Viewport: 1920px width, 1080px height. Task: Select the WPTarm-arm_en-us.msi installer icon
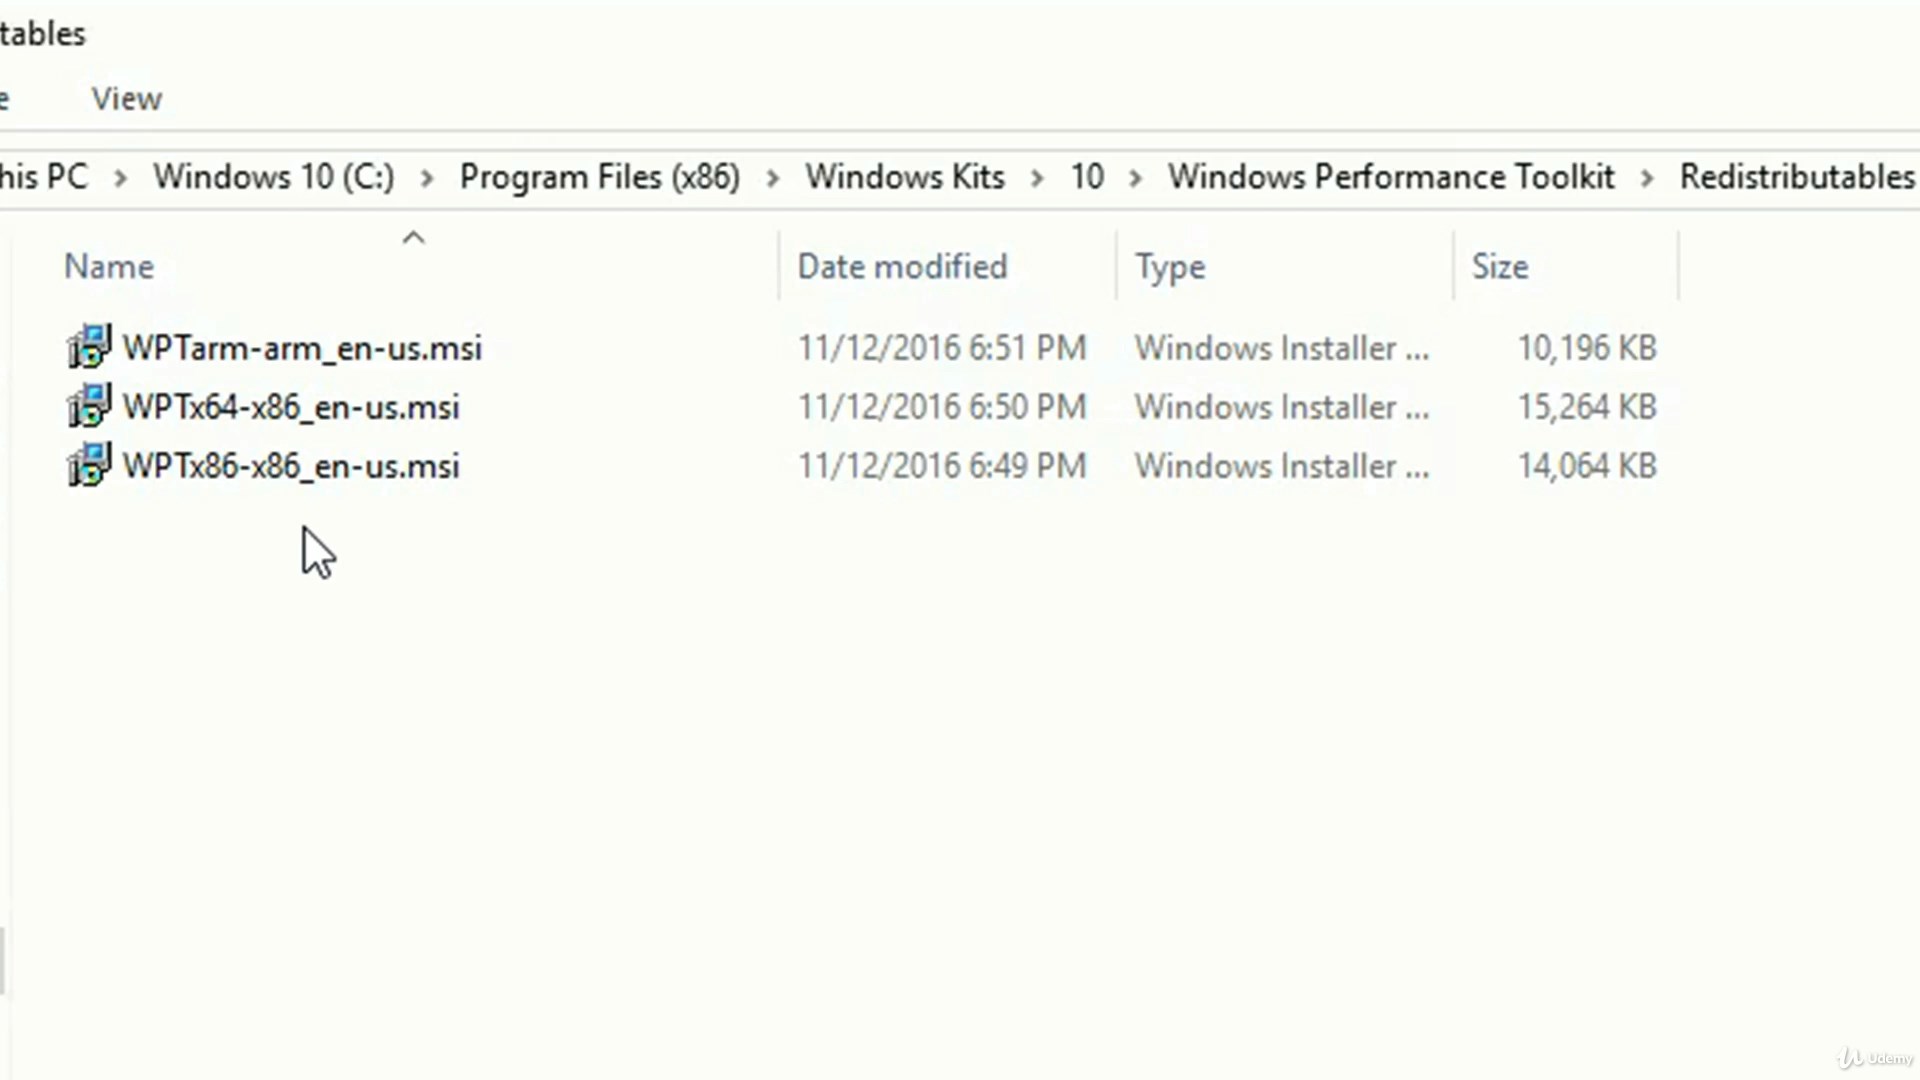click(x=89, y=347)
